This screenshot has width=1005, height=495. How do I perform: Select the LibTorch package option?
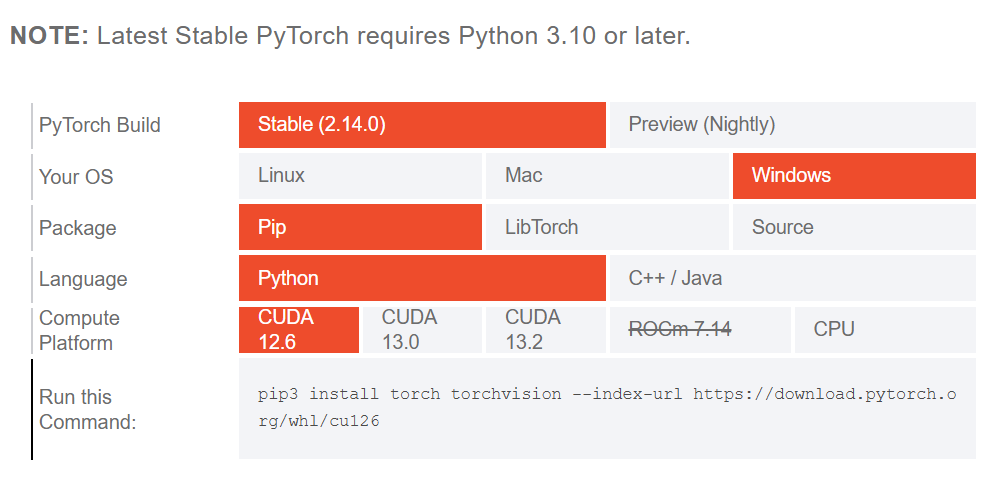(607, 227)
